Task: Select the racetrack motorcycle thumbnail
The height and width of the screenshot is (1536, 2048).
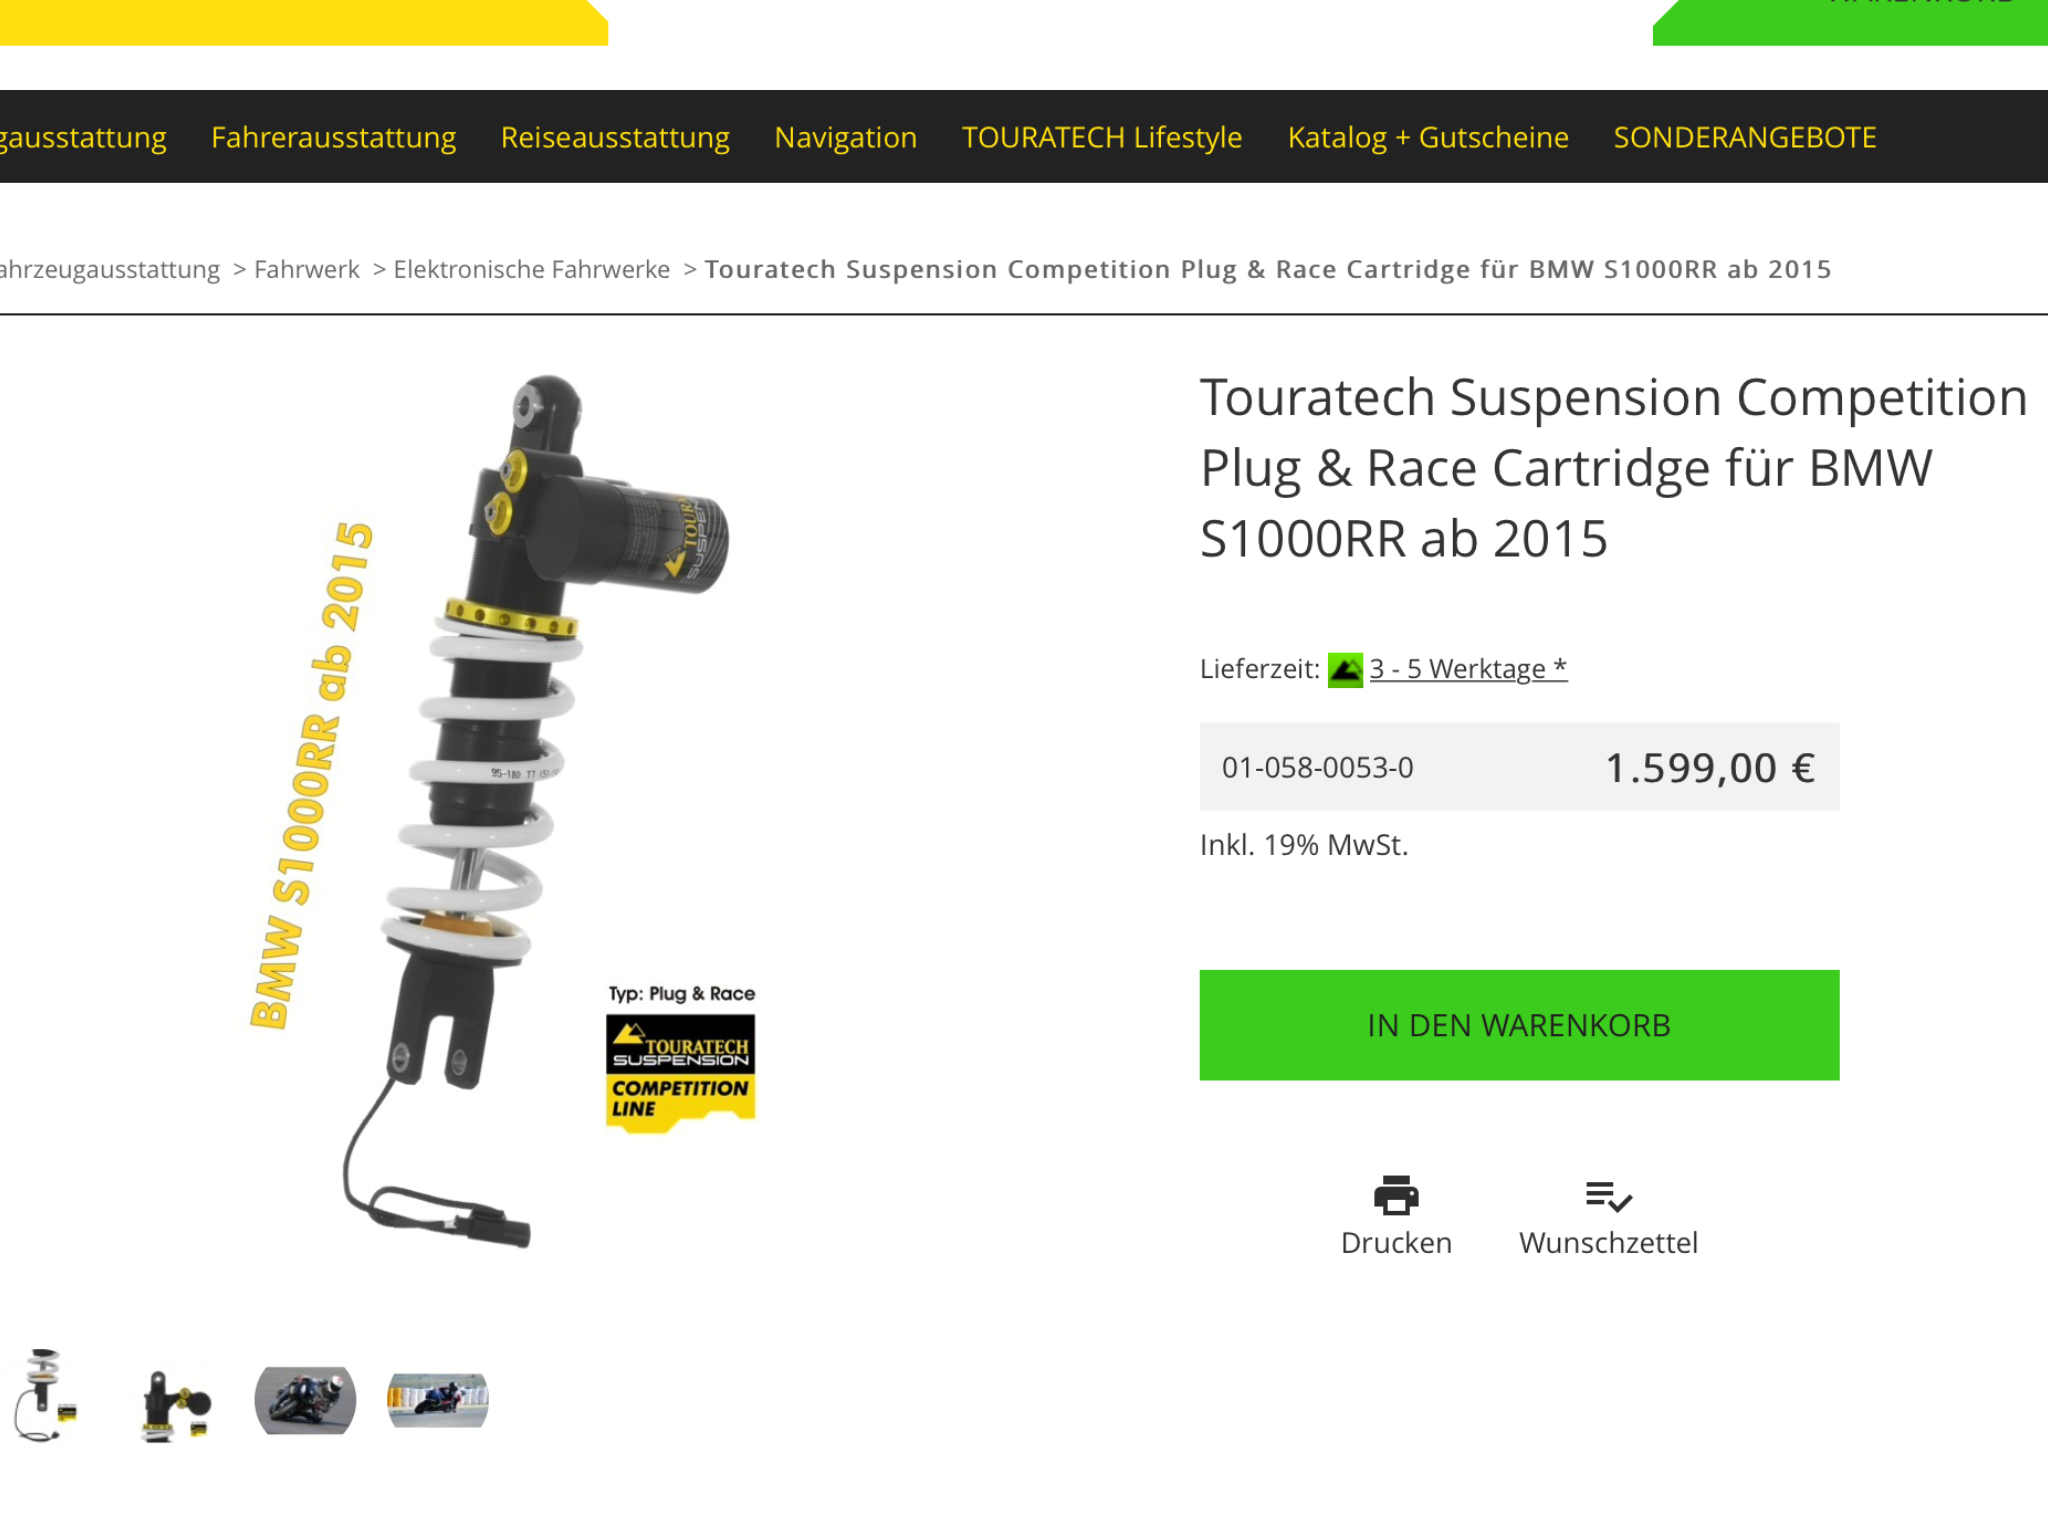Action: [438, 1400]
